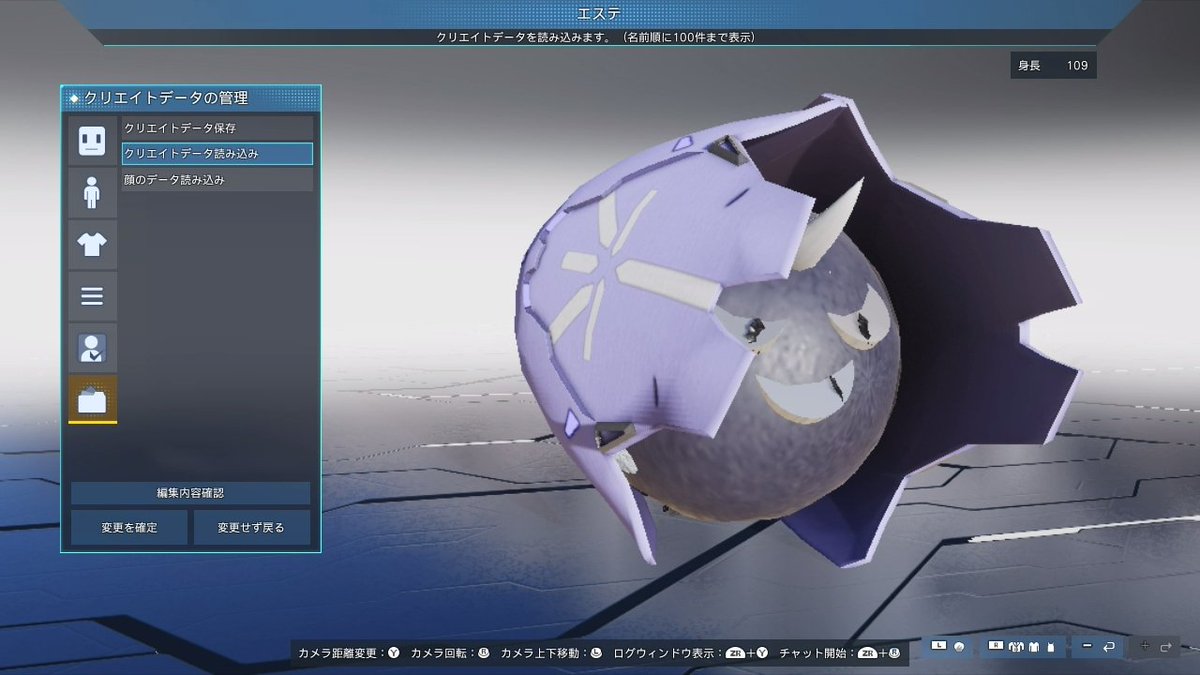The width and height of the screenshot is (1200, 675).
Task: Click 変更せず戻る to discard changes
Action: 251,527
